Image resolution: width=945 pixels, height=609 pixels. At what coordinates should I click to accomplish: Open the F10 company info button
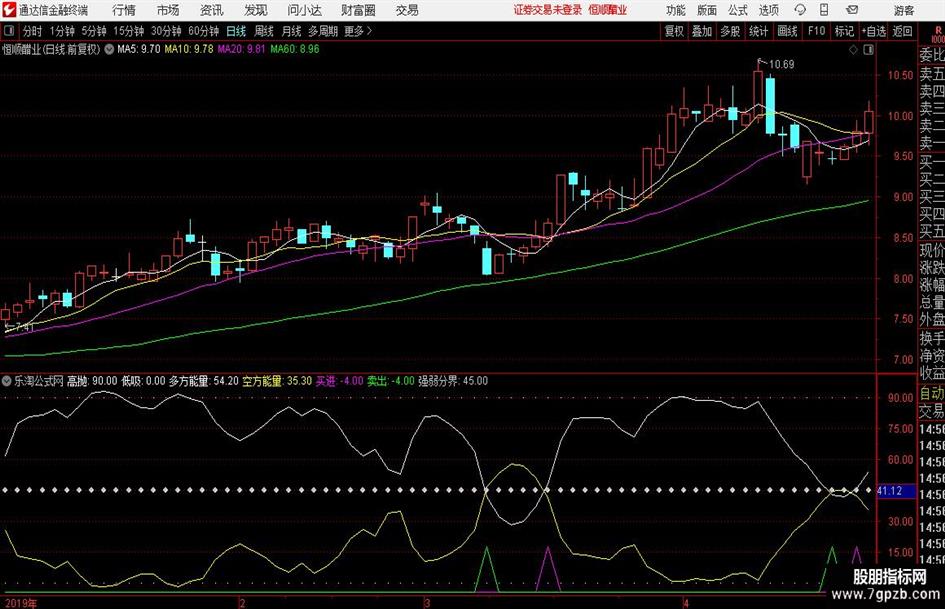[816, 31]
